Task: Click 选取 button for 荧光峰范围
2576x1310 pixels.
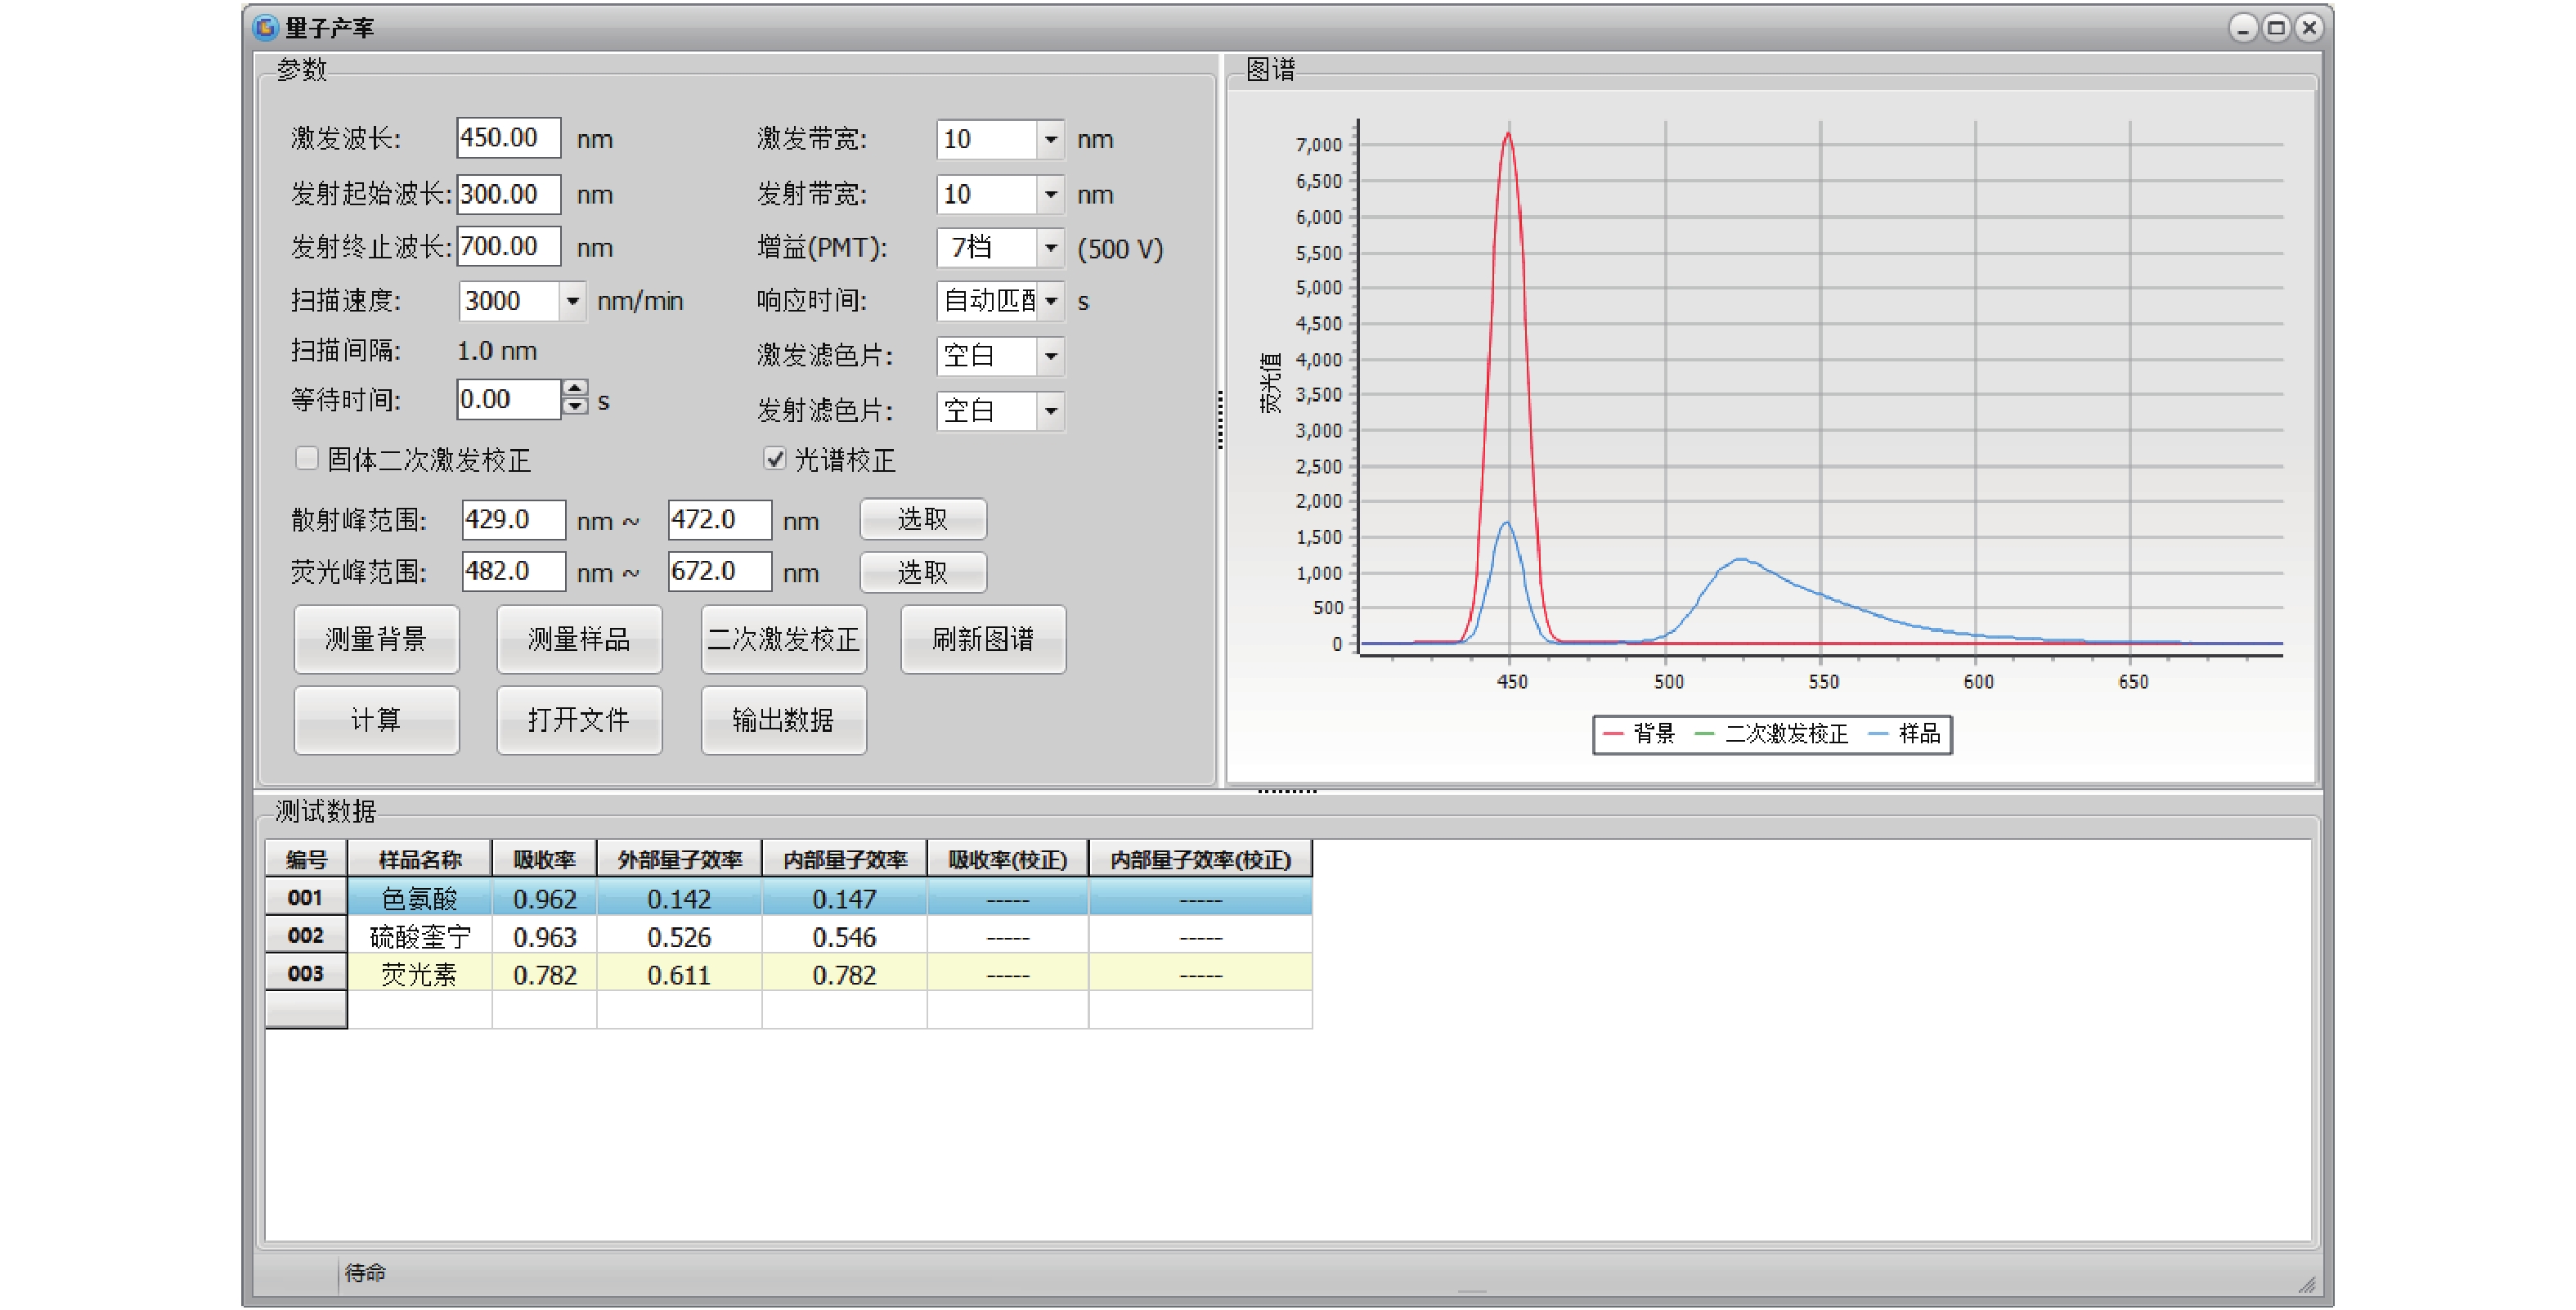Action: 922,572
